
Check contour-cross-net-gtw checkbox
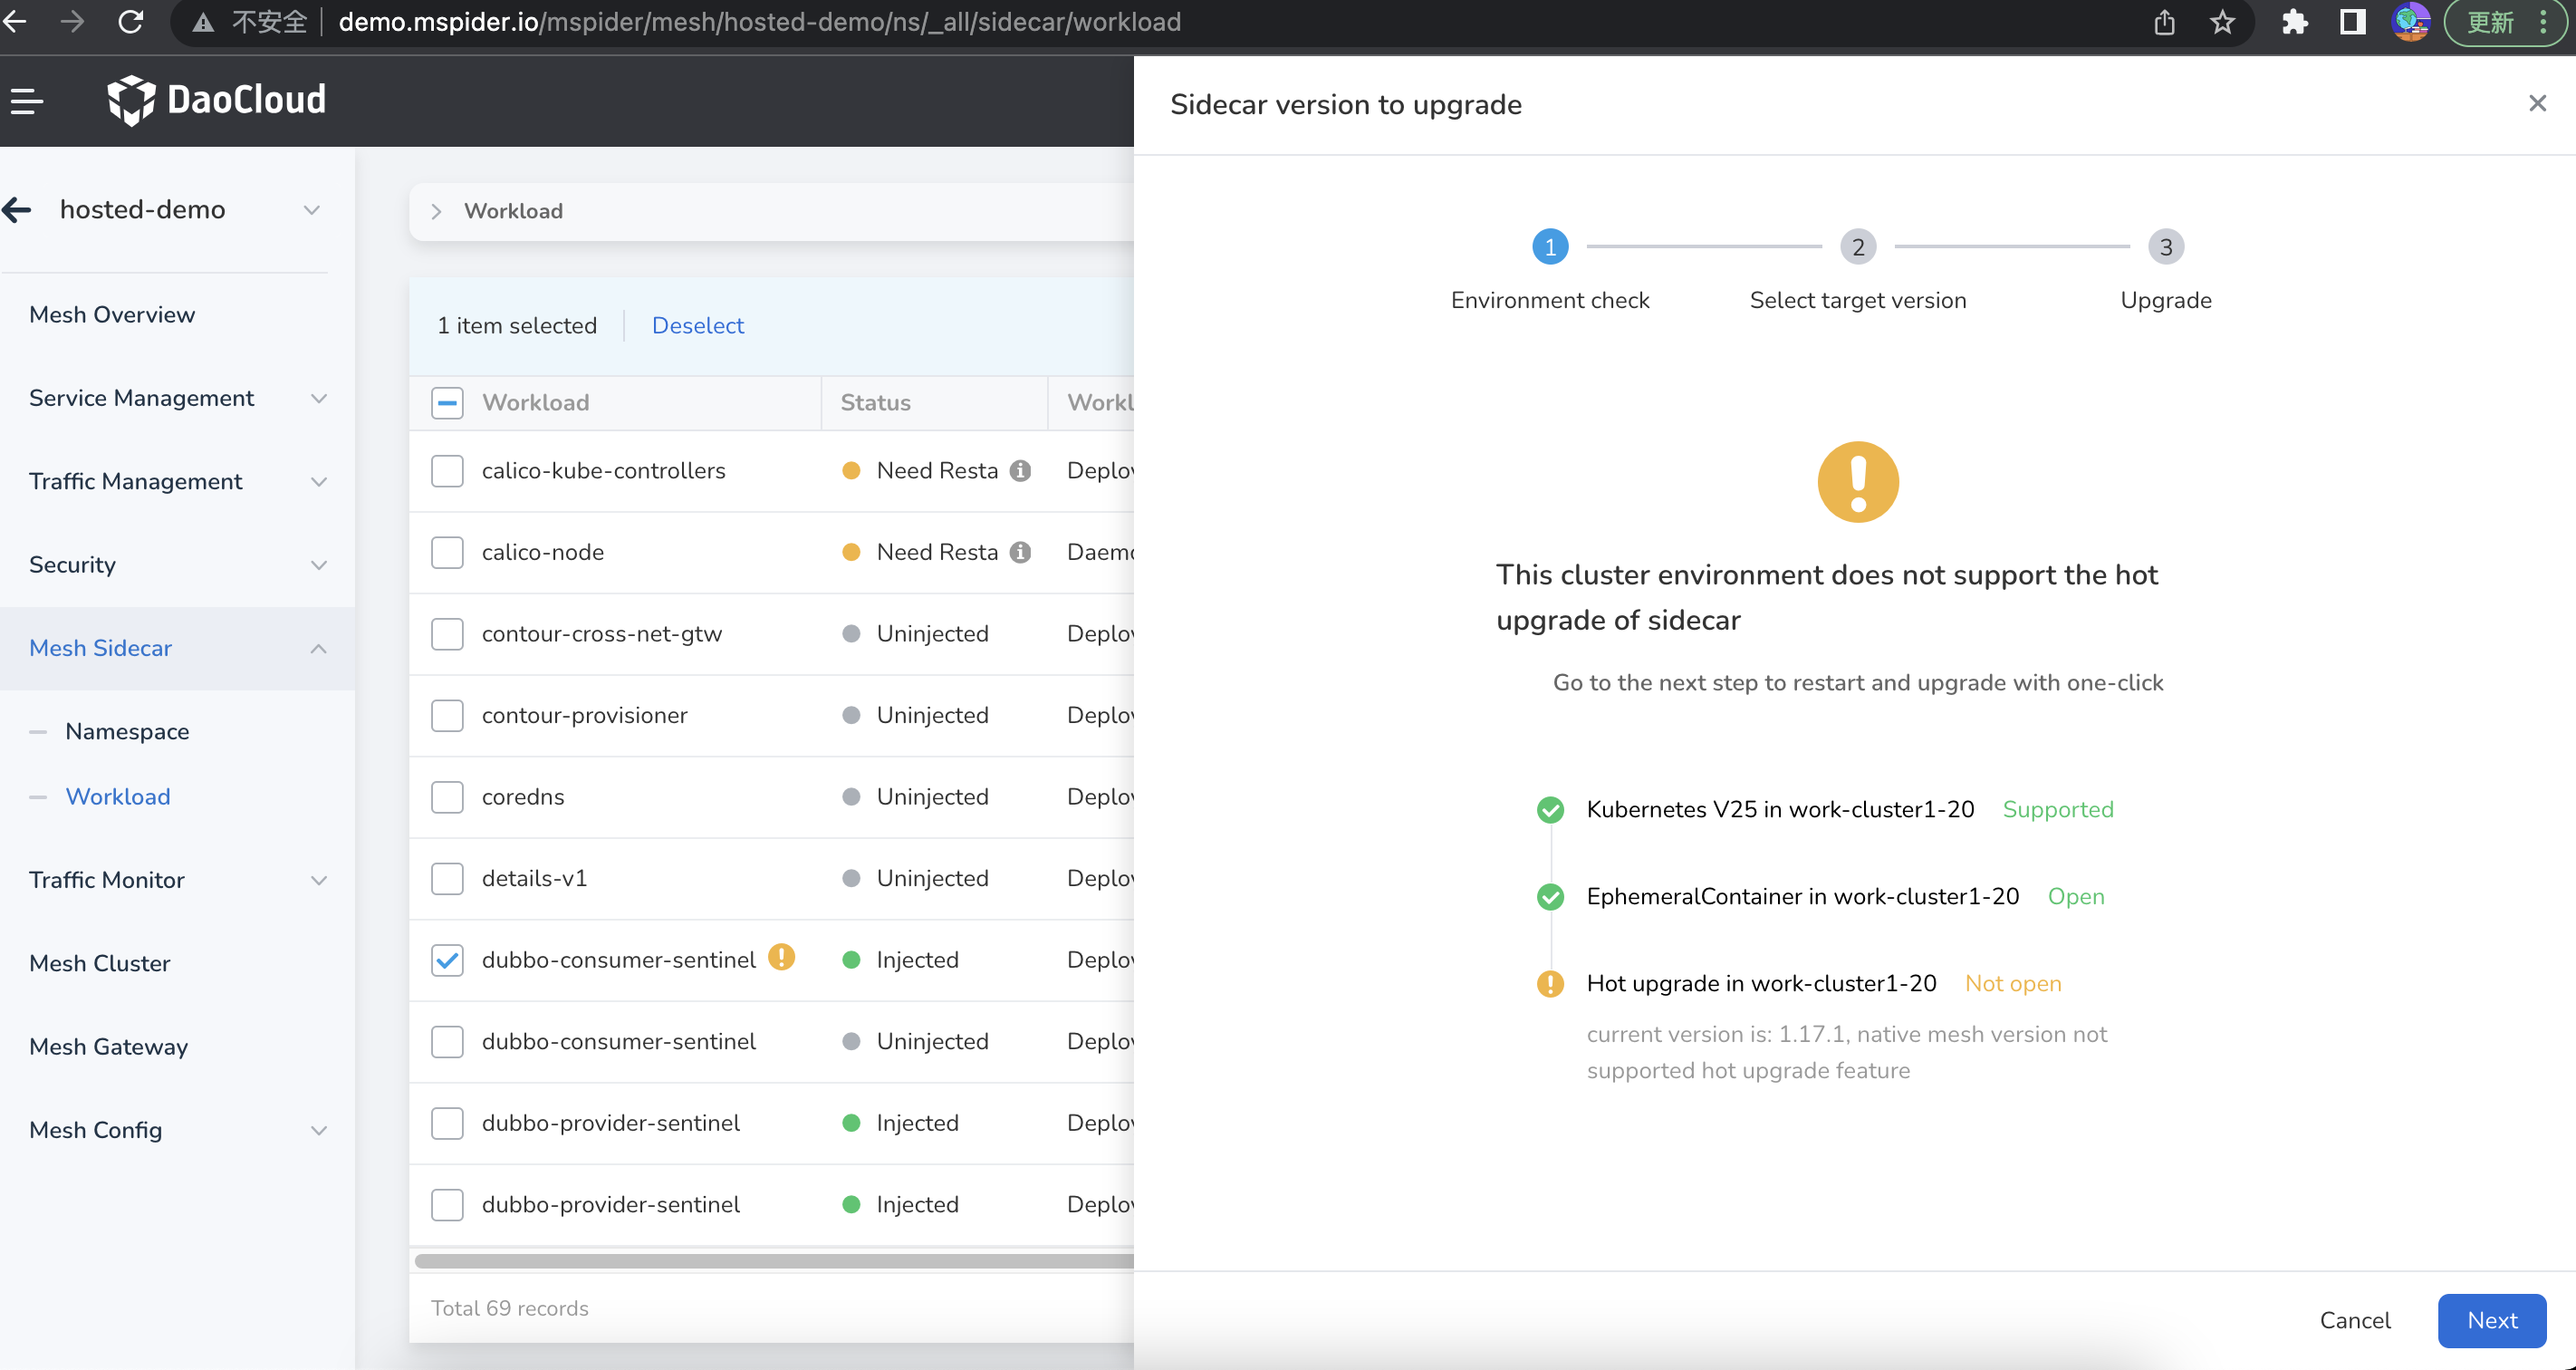[447, 634]
